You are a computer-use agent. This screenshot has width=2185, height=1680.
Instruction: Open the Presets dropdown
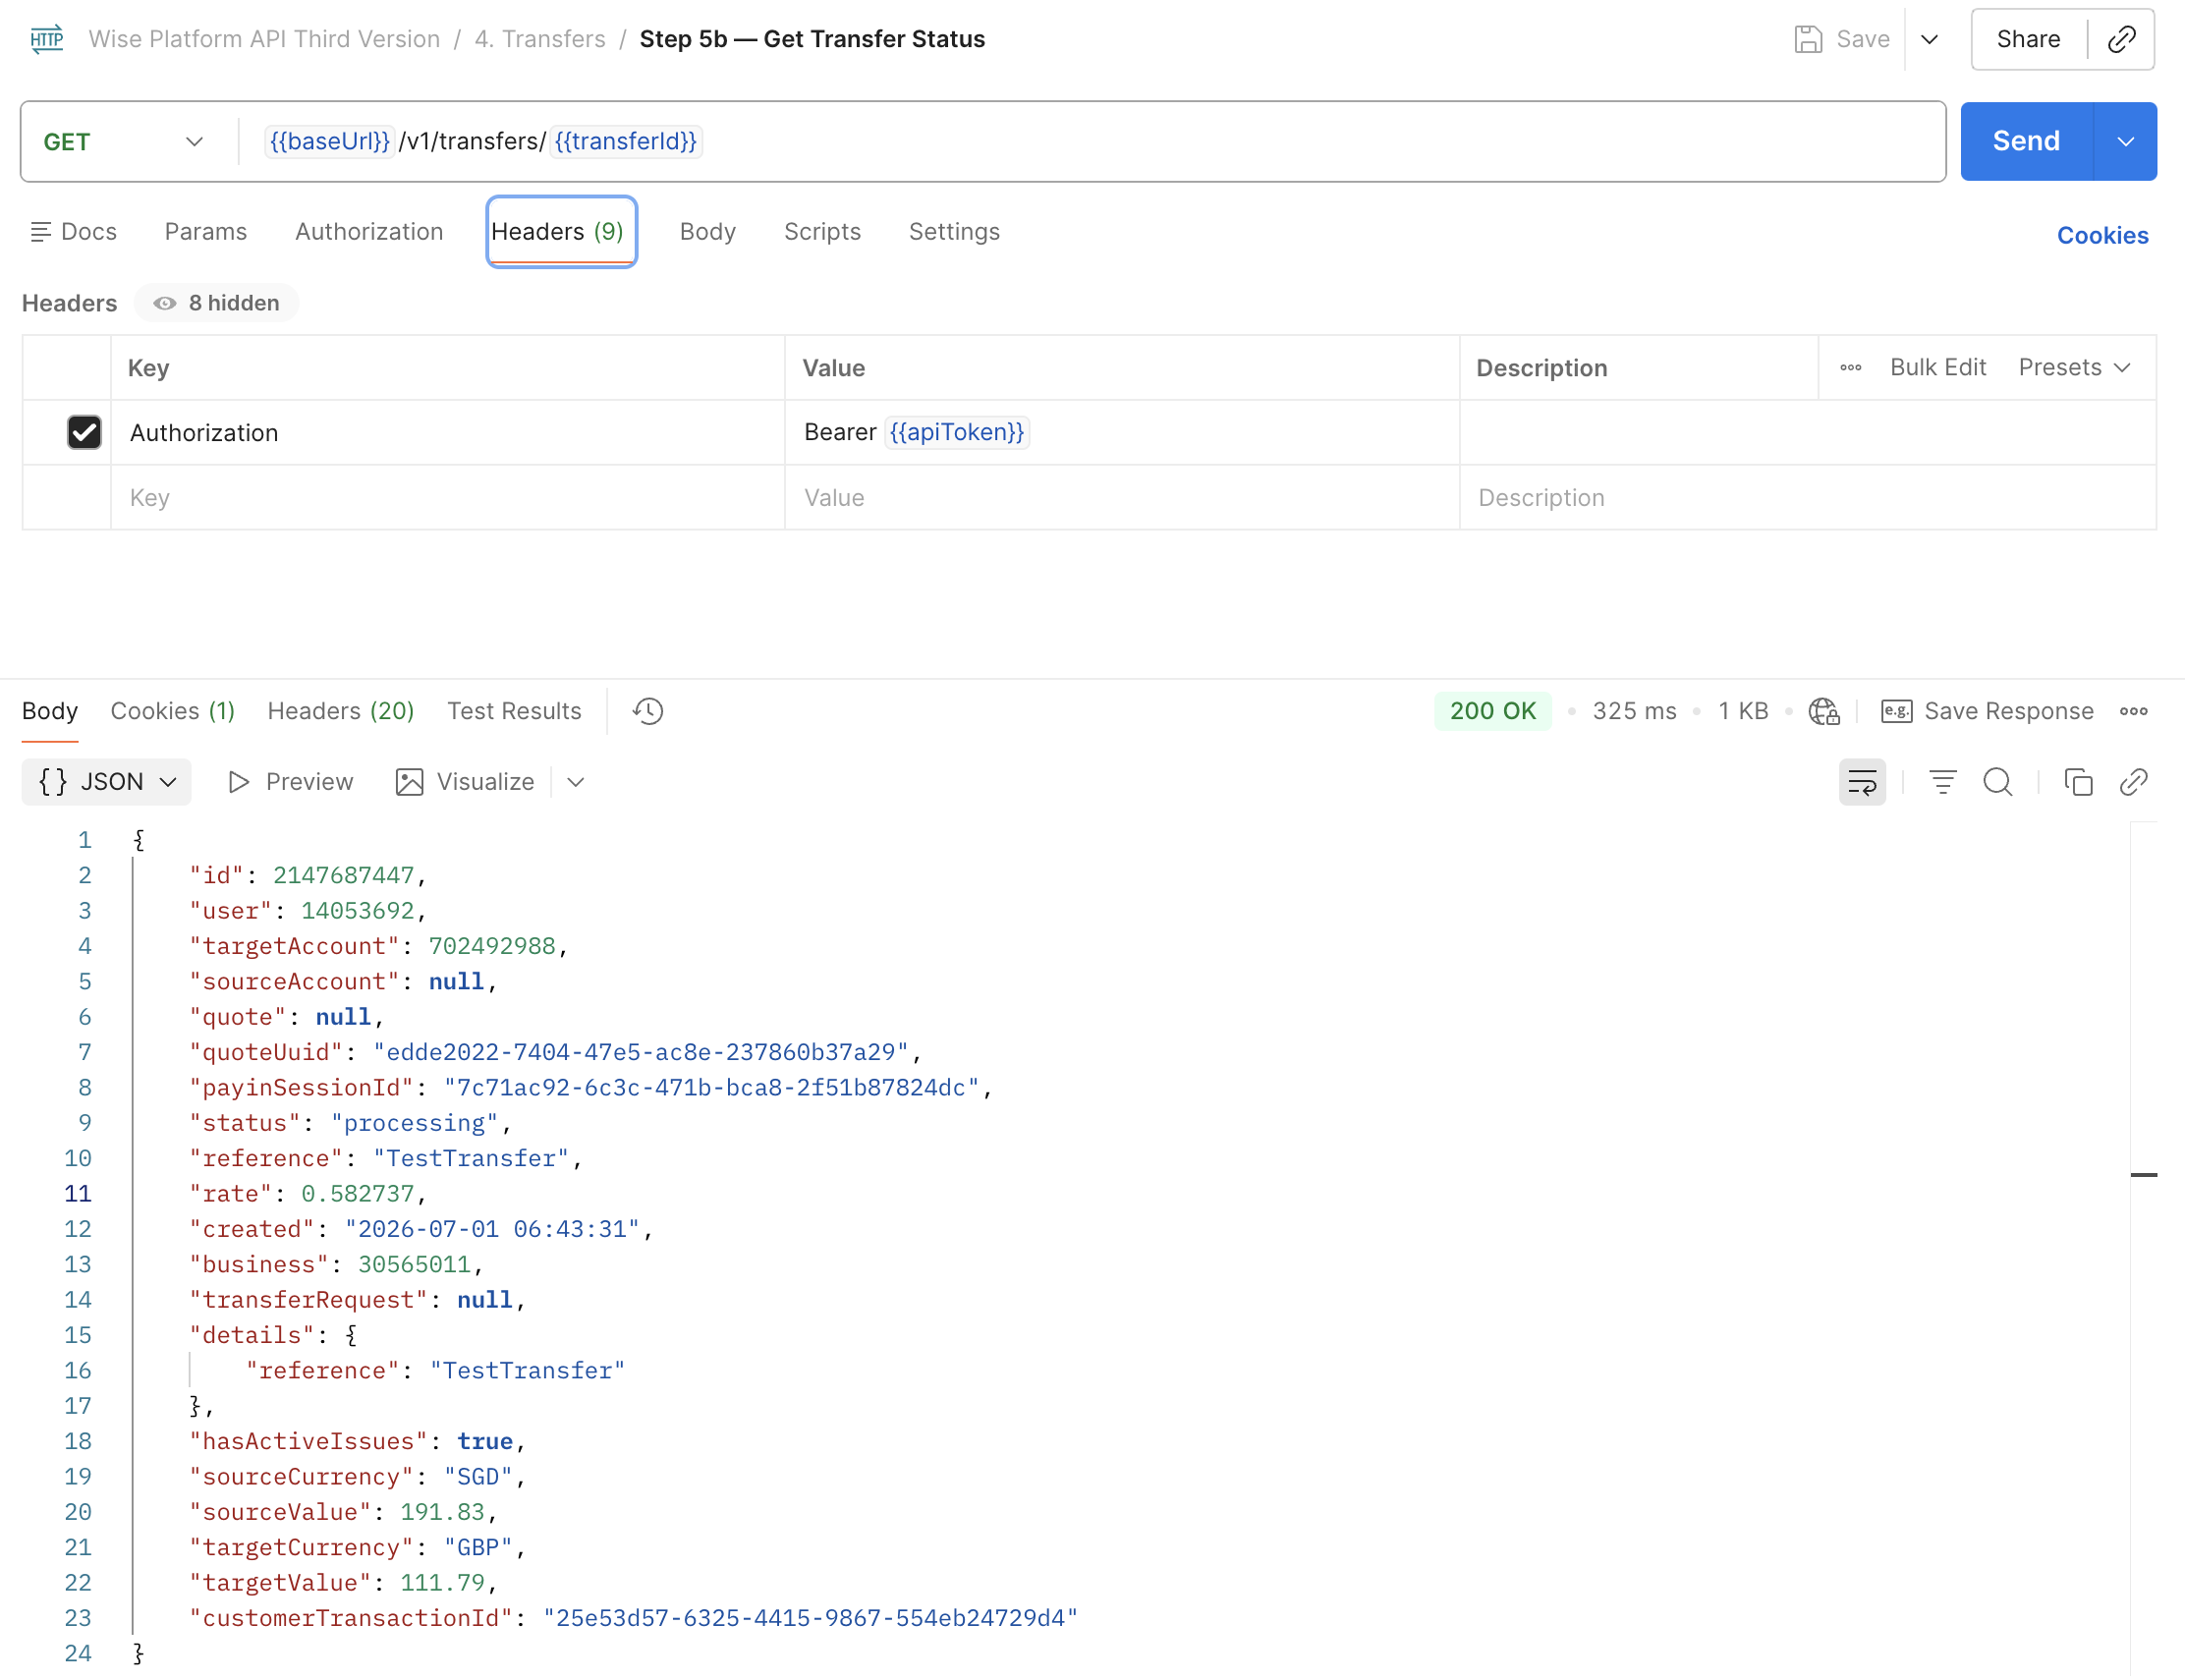click(x=2074, y=368)
